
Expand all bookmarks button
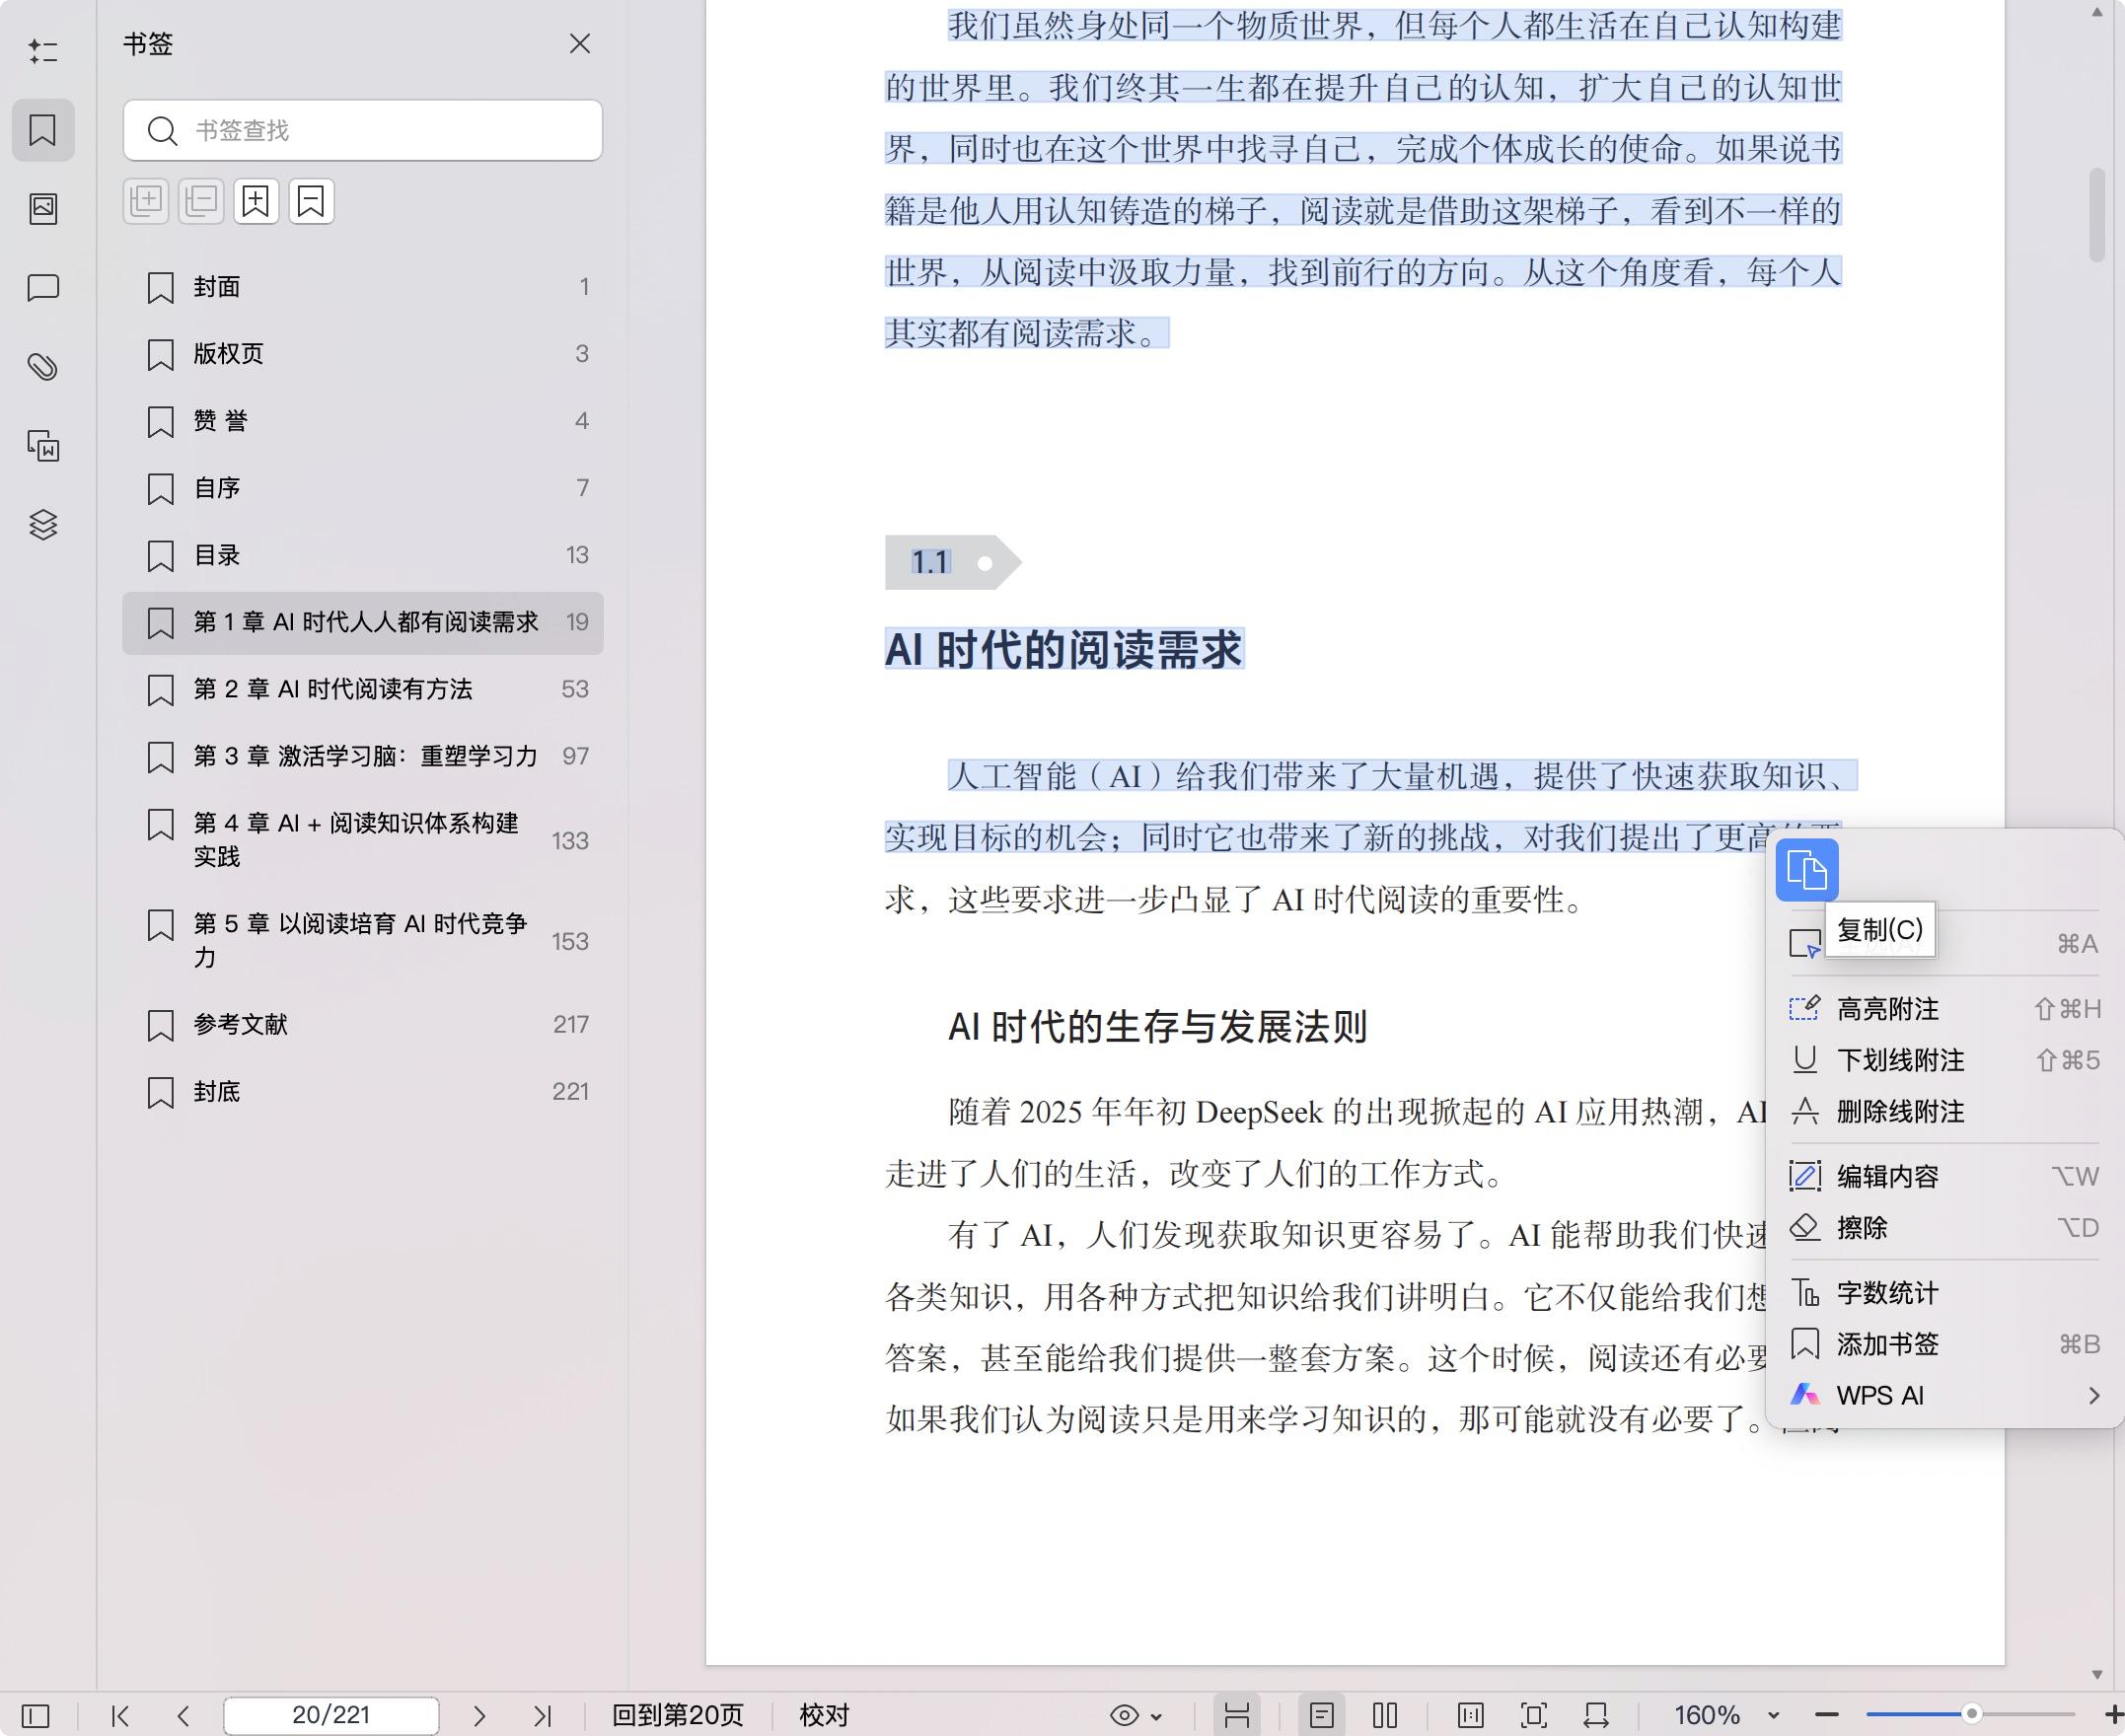click(146, 201)
